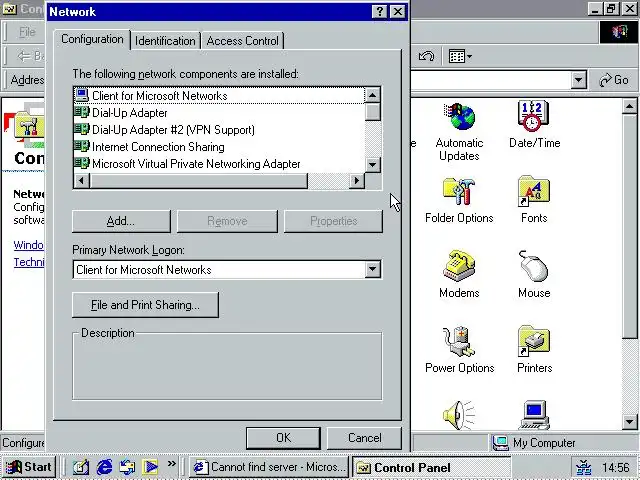The width and height of the screenshot is (640, 480).
Task: Click the Control Panel taskbar button
Action: click(432, 467)
